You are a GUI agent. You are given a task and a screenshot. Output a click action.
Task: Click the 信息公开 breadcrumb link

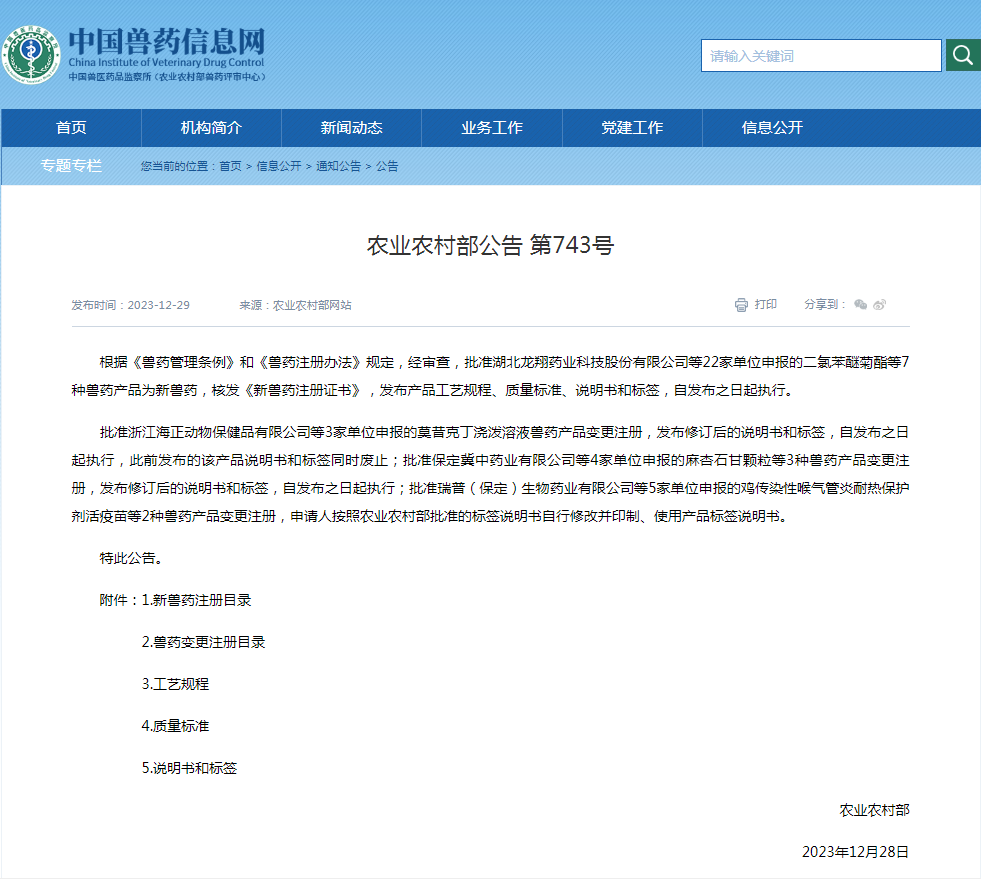click(278, 166)
